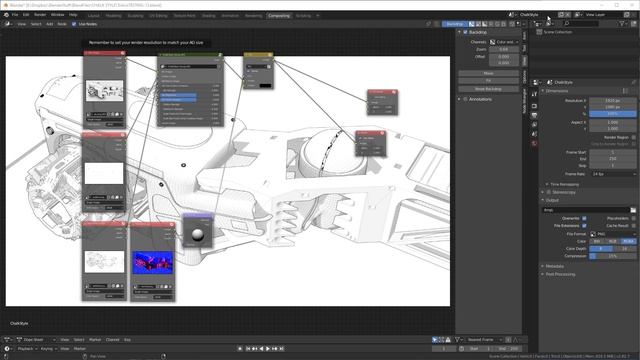Screen dimensions: 640x360
Task: Add a new workspace with plus icon
Action: tap(318, 16)
